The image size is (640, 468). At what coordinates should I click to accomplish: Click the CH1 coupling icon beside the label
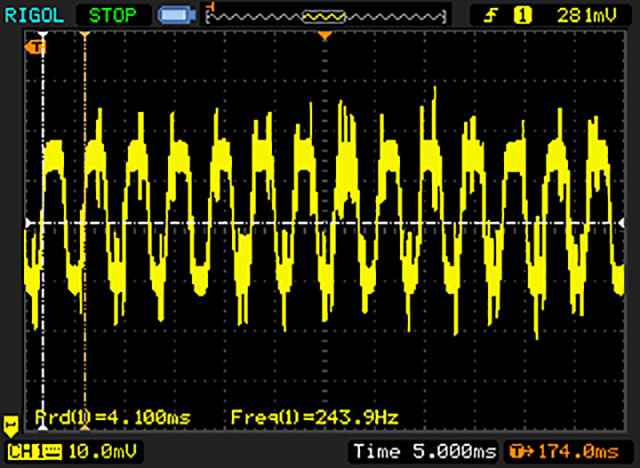pos(51,453)
